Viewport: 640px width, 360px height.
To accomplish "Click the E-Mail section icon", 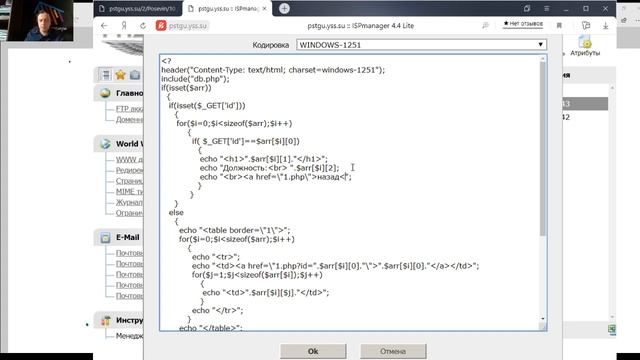I will (x=105, y=238).
